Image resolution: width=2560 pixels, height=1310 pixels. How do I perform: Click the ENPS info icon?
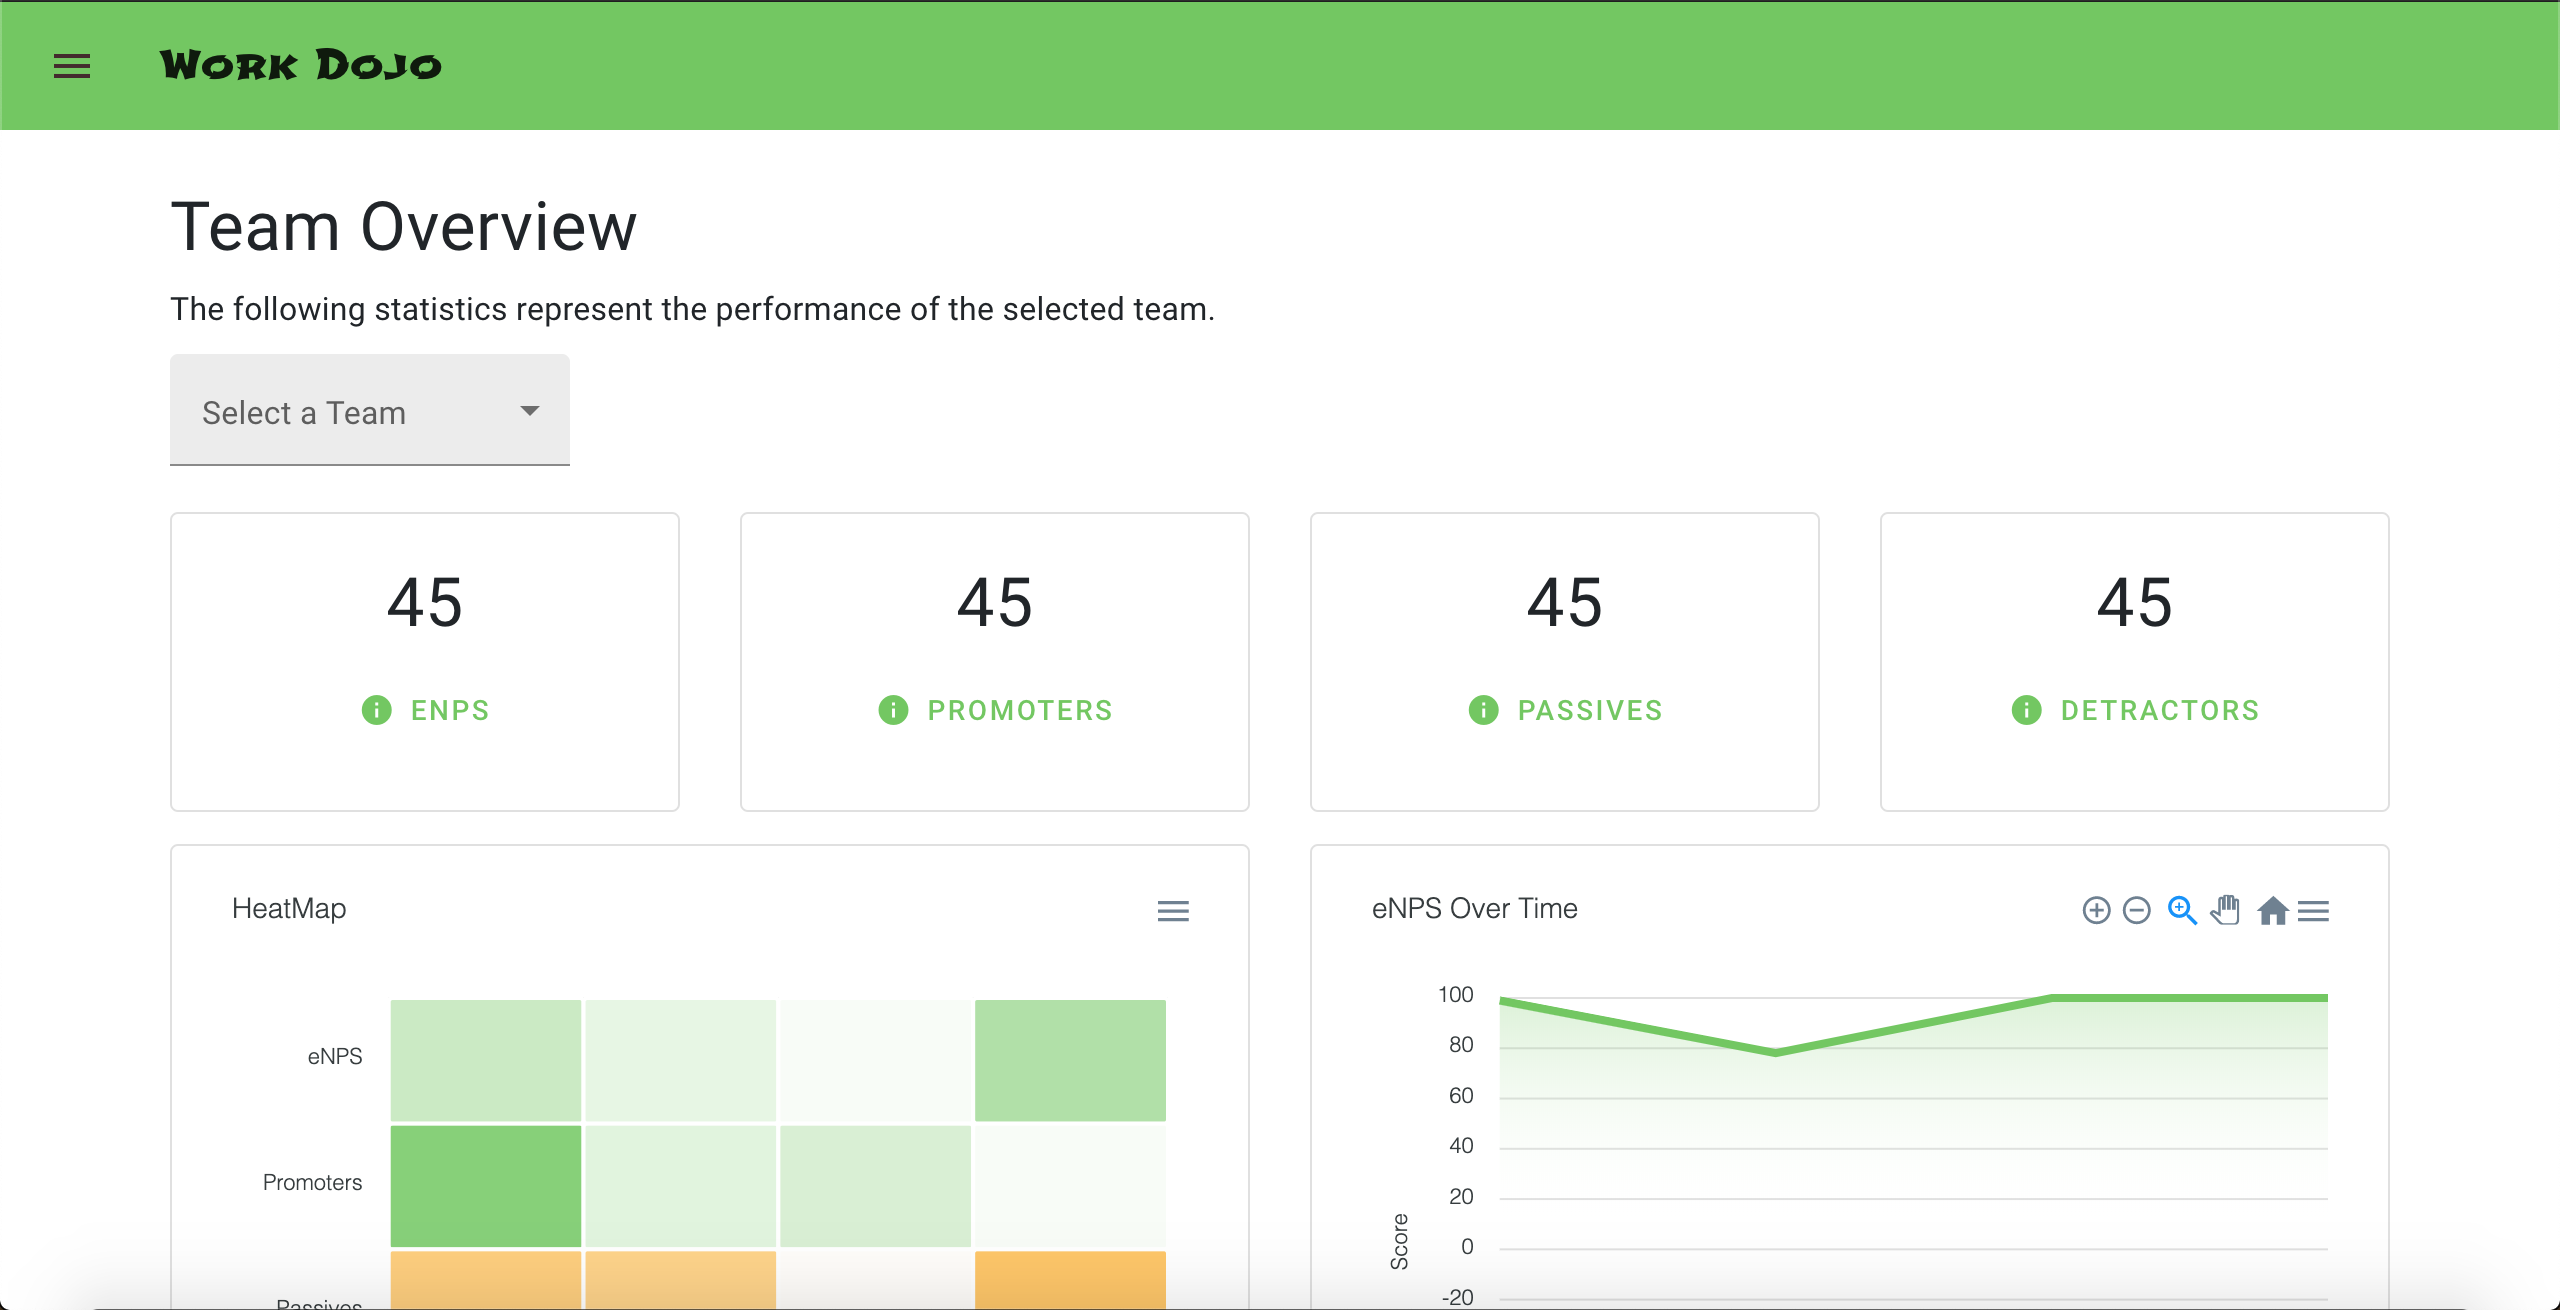[x=376, y=710]
